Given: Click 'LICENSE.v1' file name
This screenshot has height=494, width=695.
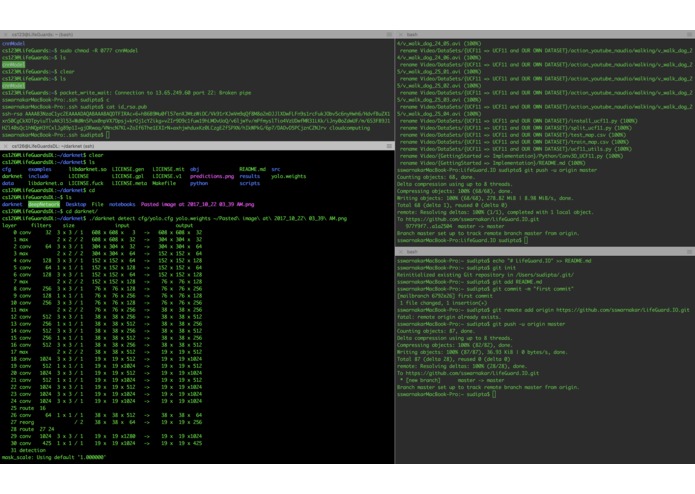Looking at the screenshot, I should pyautogui.click(x=167, y=176).
